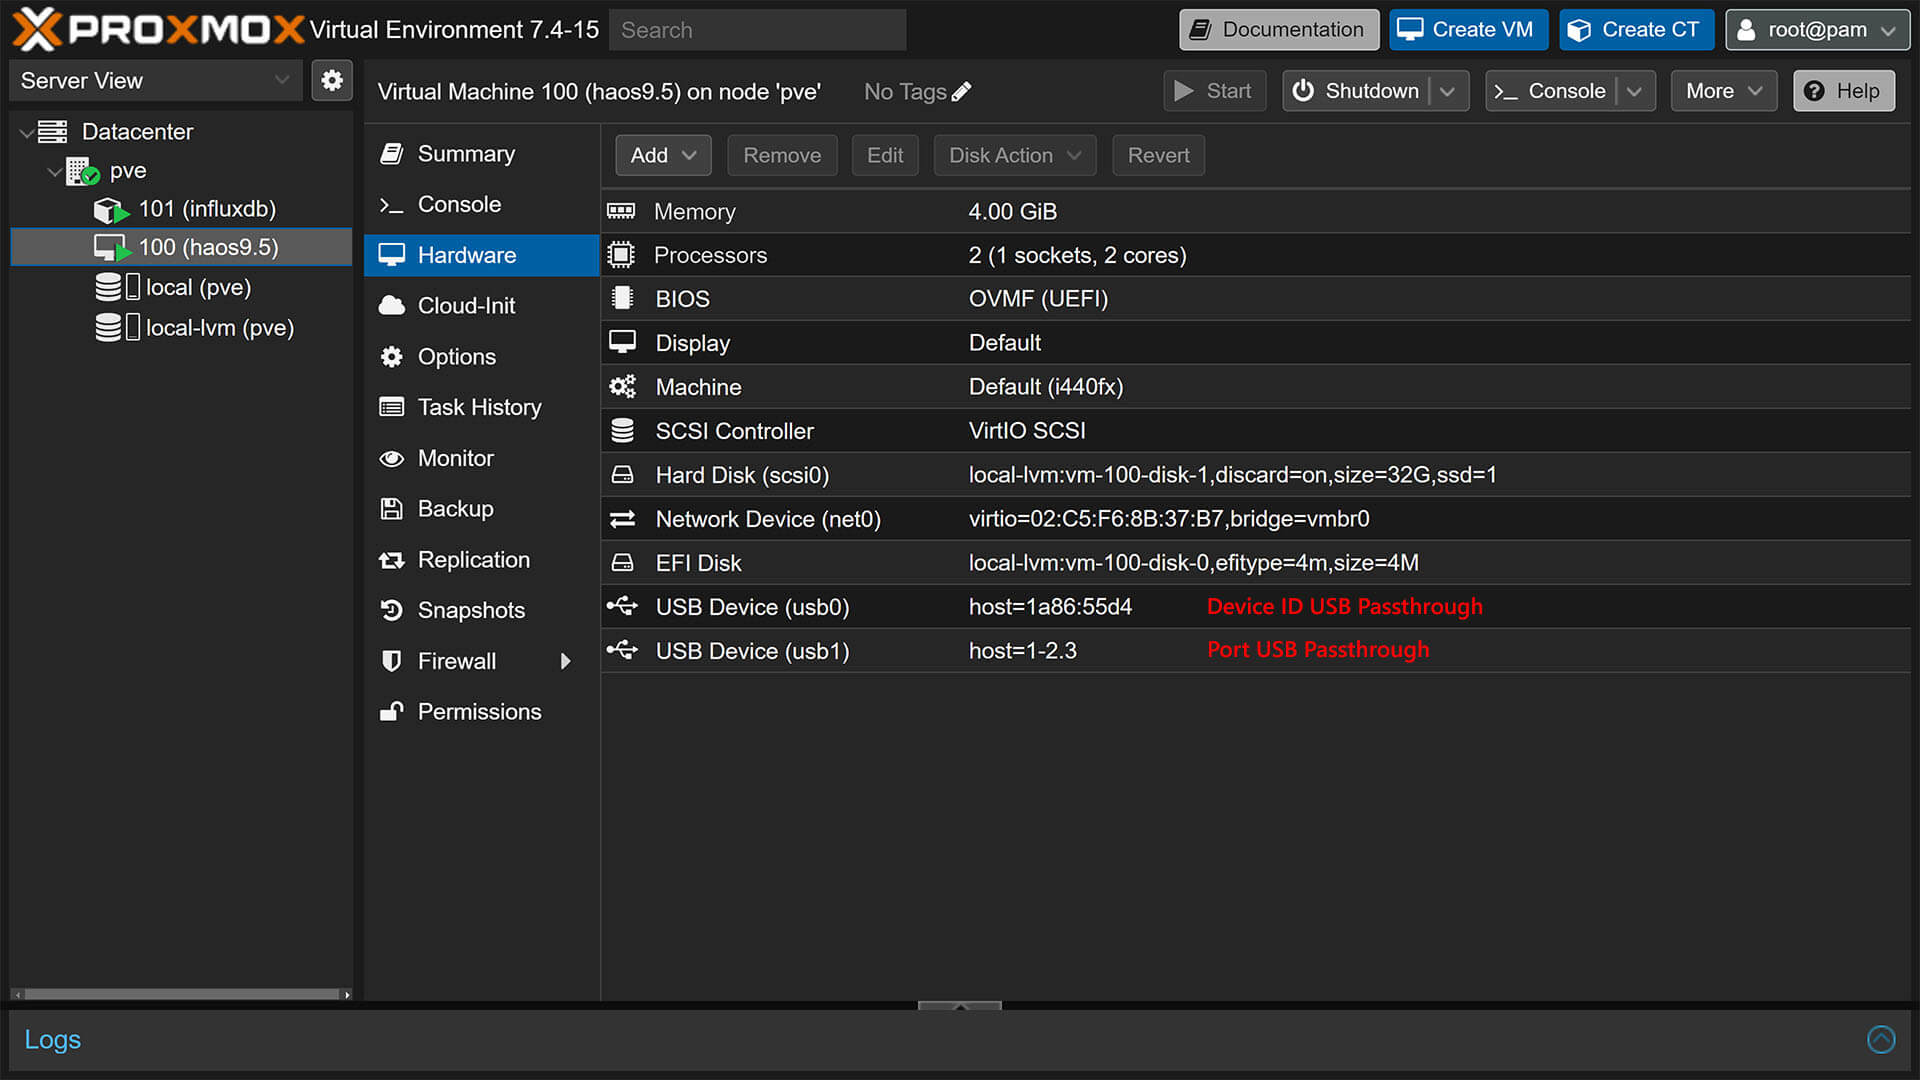Select the USB Device (usb0) row
This screenshot has height=1080, width=1920.
pos(900,606)
